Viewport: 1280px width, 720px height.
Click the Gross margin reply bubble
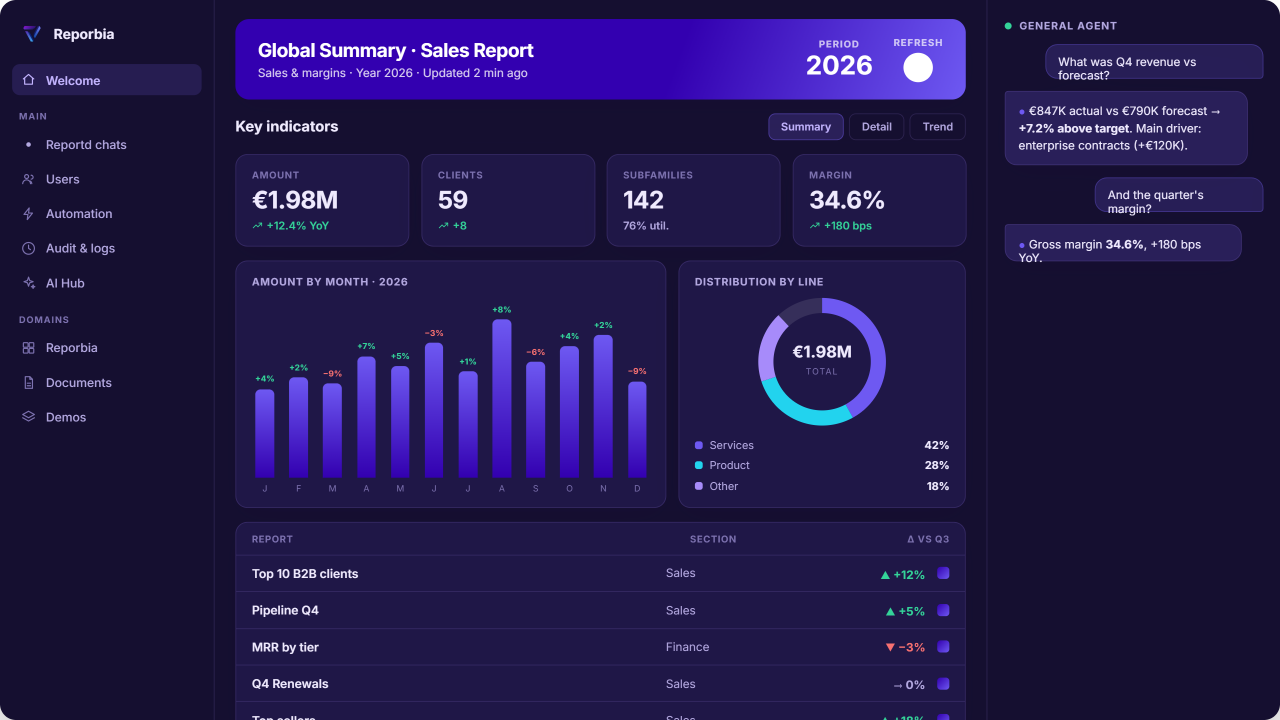1123,243
